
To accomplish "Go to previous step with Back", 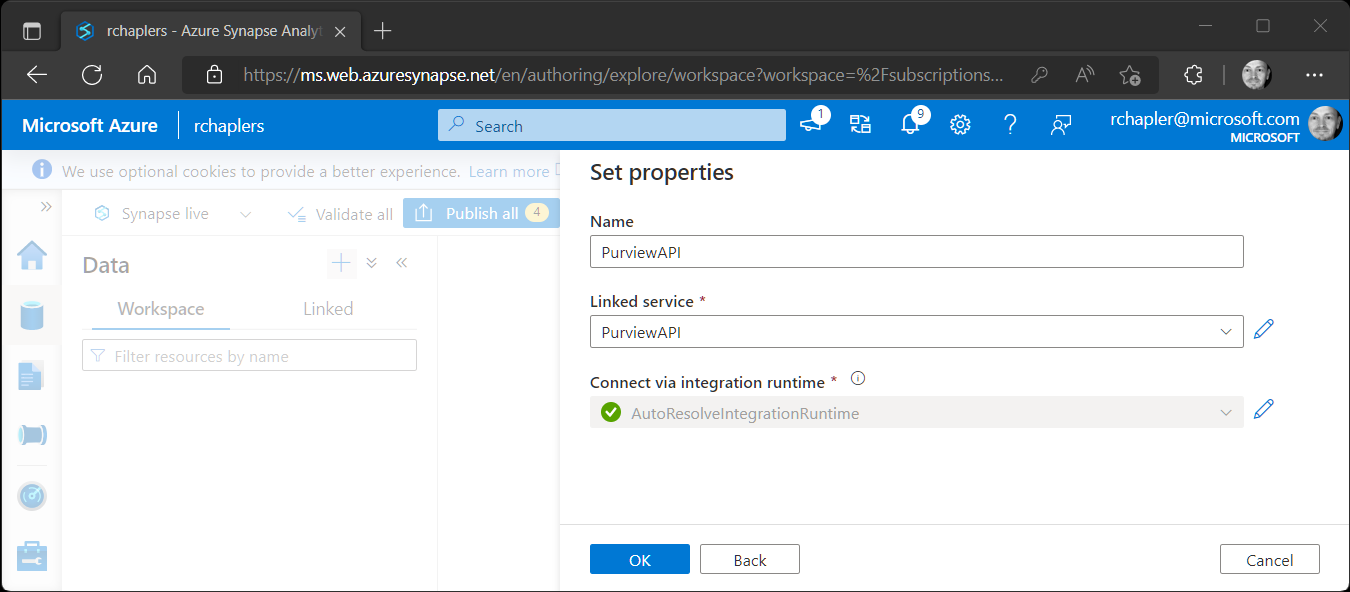I will coord(750,560).
